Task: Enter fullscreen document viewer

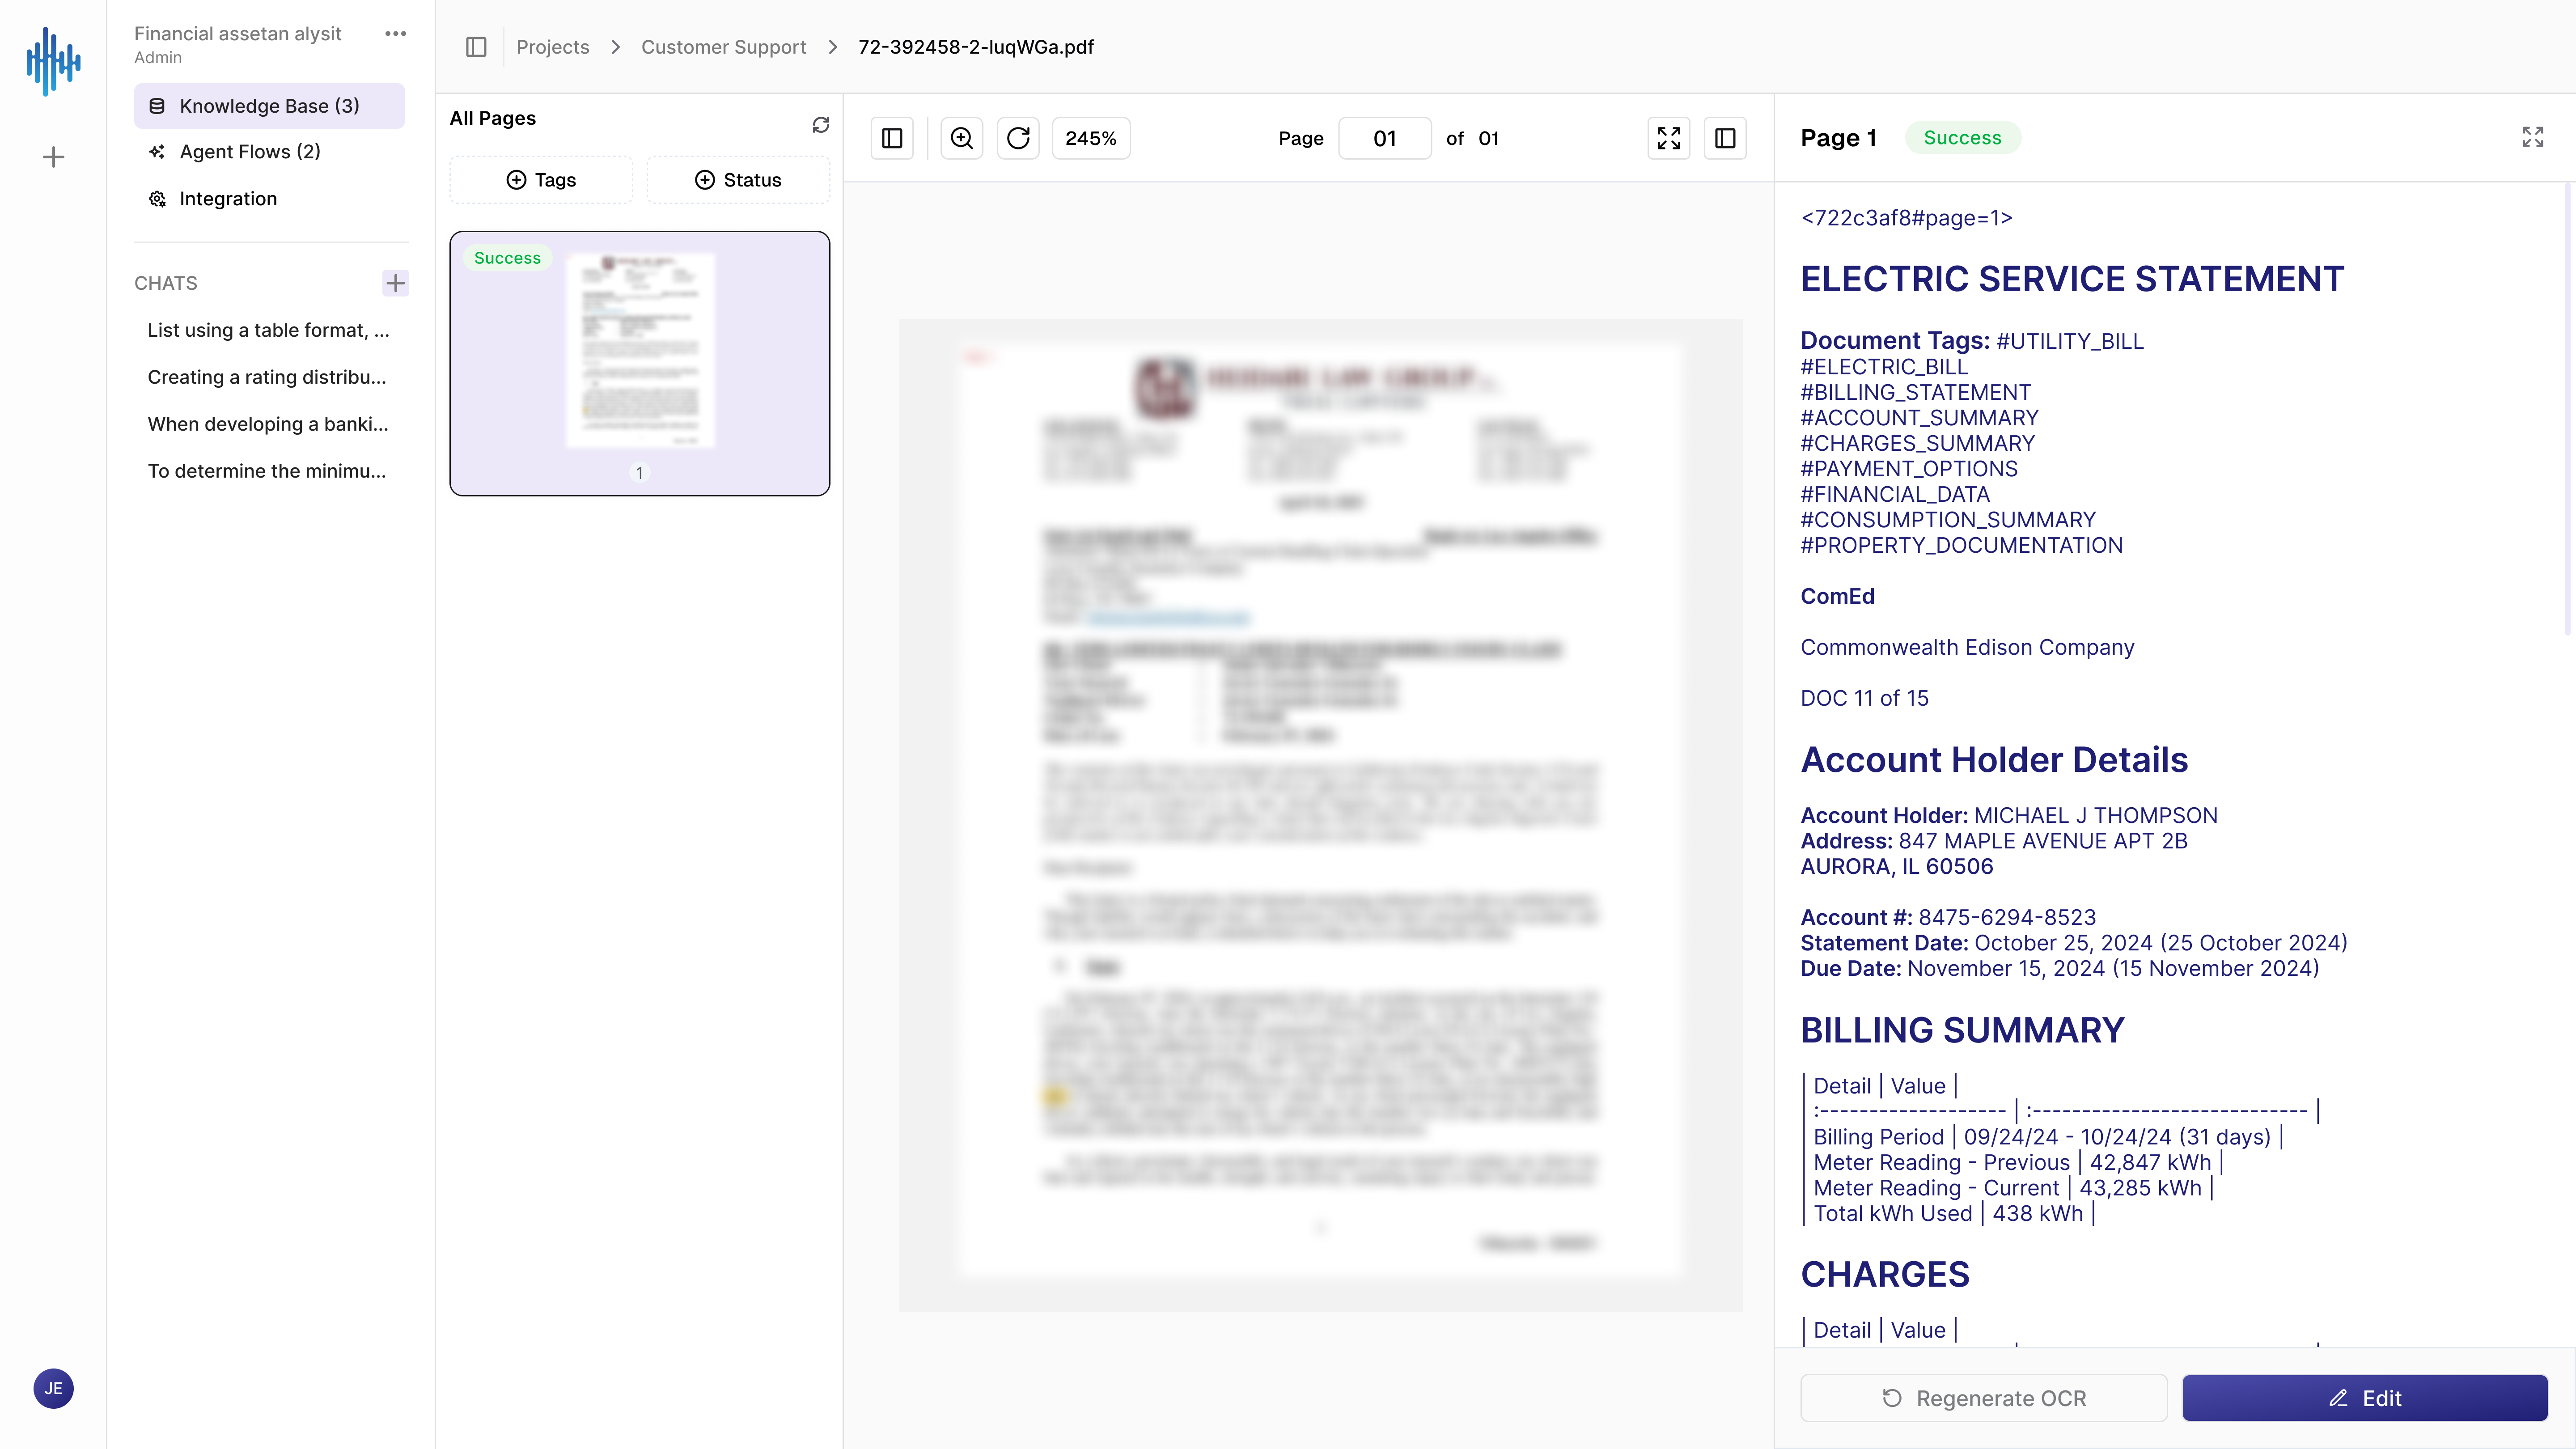Action: 1669,138
